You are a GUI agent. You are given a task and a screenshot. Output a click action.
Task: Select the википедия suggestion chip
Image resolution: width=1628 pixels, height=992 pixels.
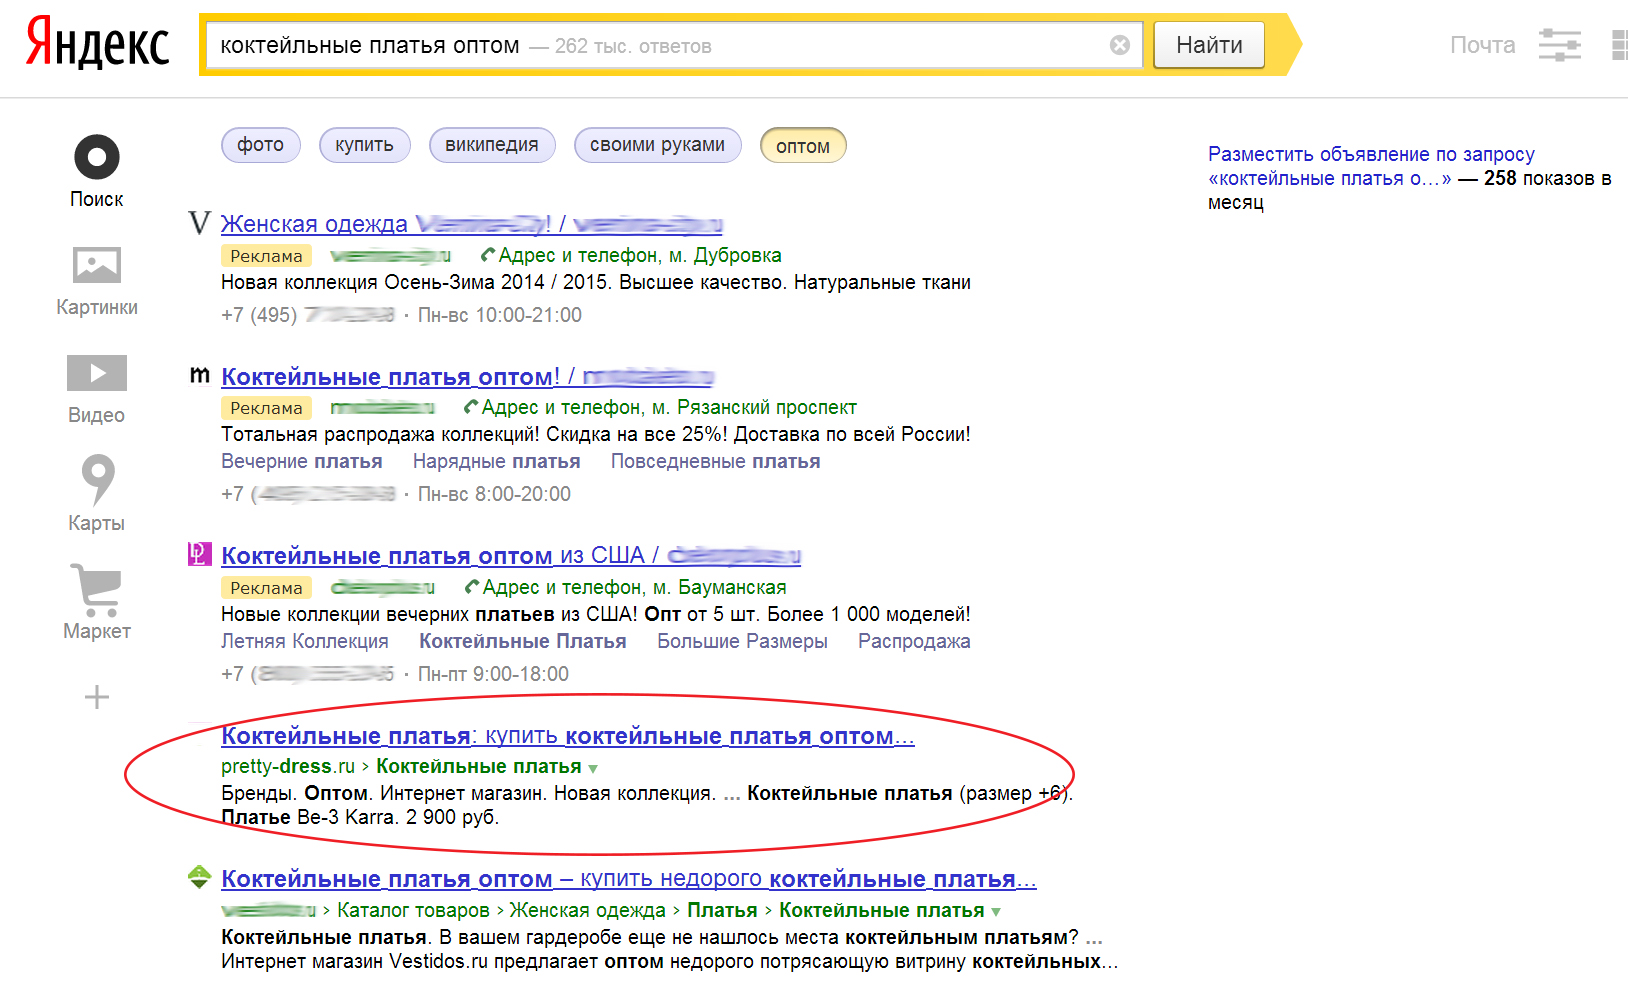click(x=491, y=145)
